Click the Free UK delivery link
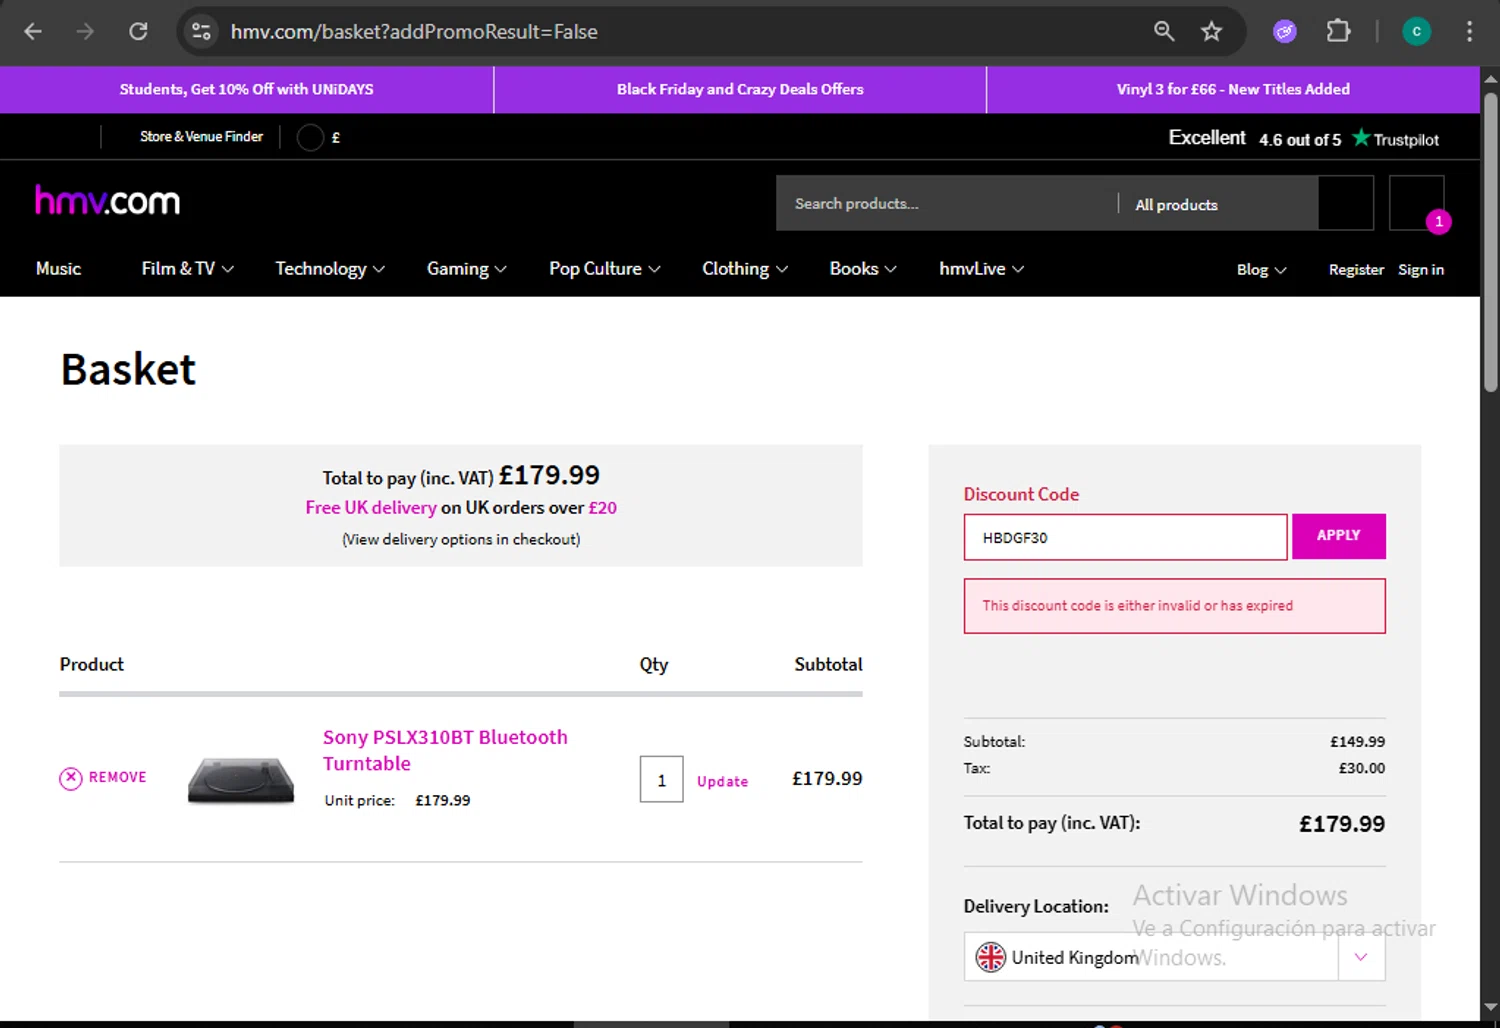1500x1028 pixels. pos(371,508)
